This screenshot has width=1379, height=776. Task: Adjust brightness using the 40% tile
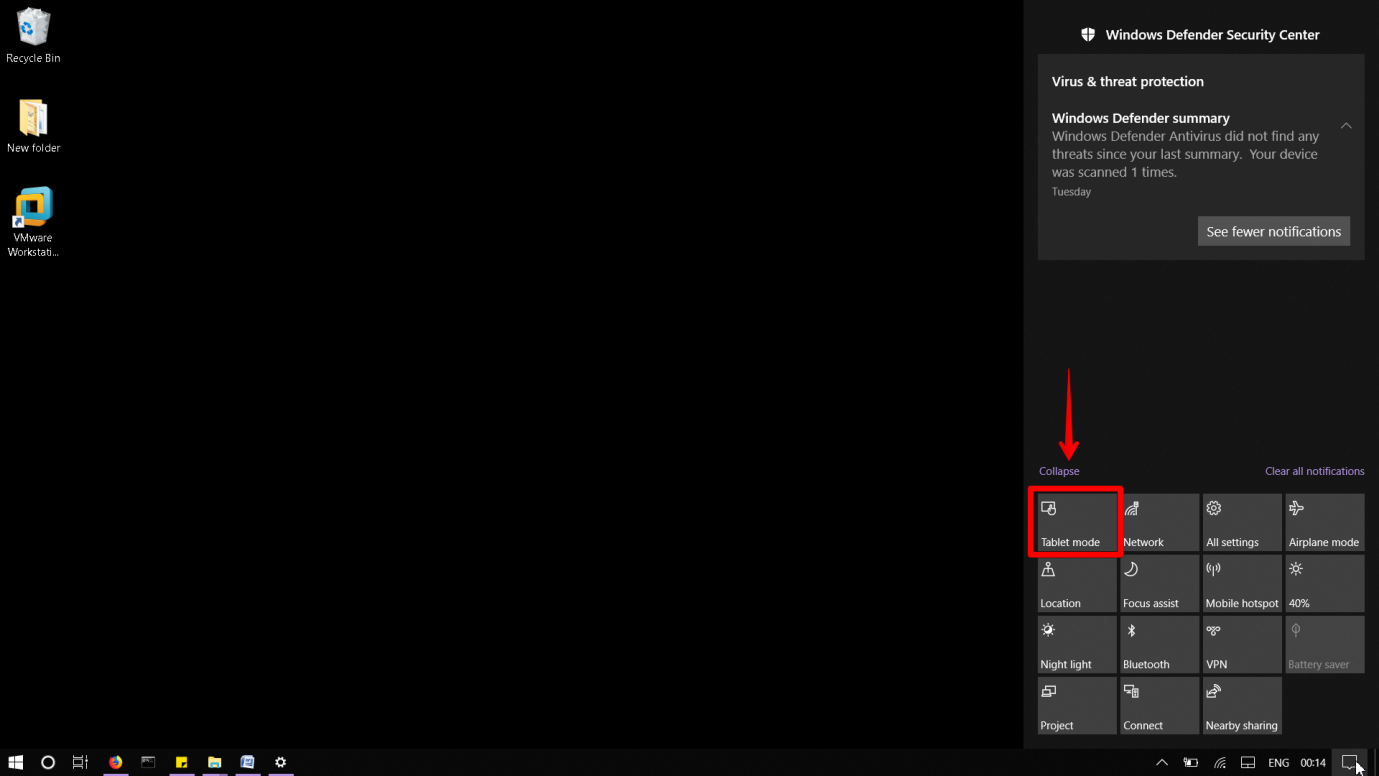(x=1324, y=583)
